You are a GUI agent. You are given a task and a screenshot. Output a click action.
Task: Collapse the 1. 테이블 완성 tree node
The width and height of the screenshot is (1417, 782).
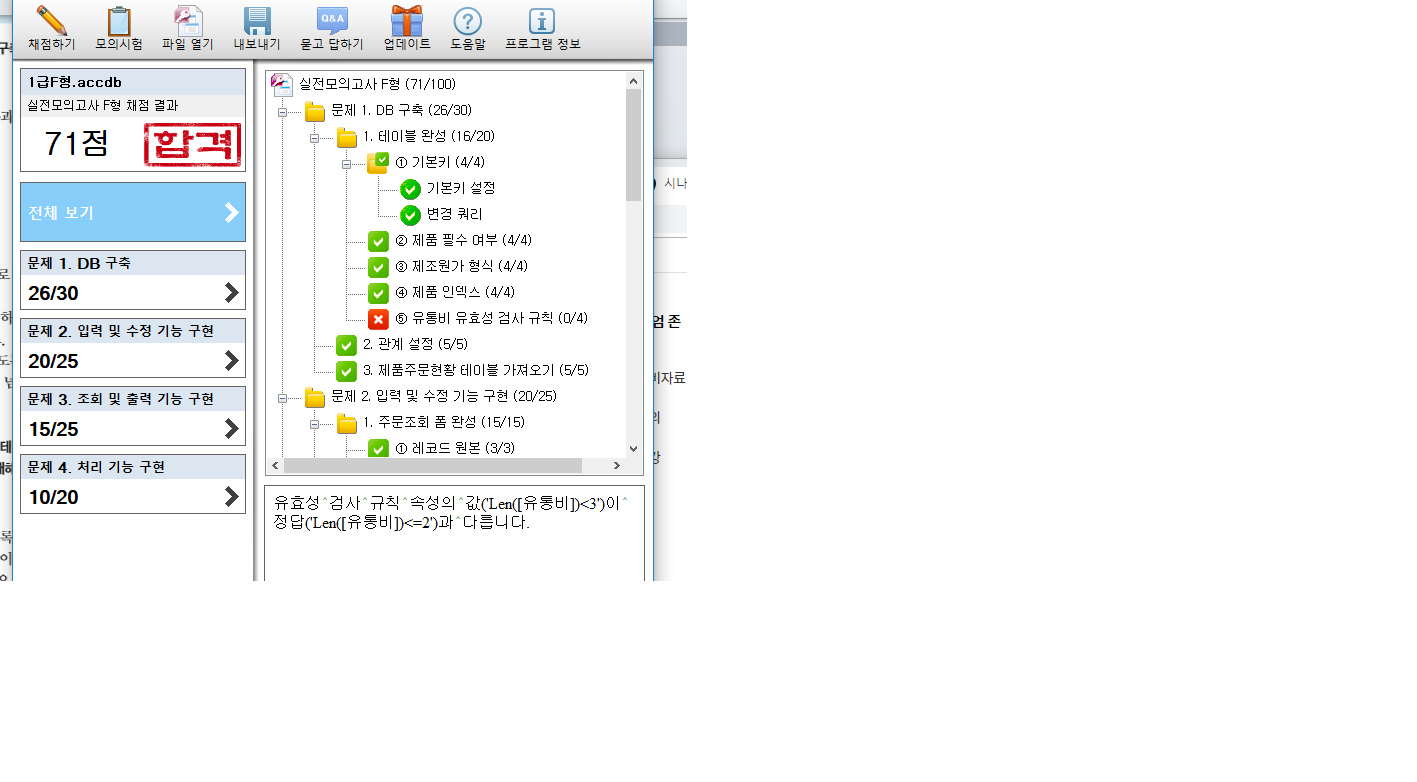click(314, 137)
